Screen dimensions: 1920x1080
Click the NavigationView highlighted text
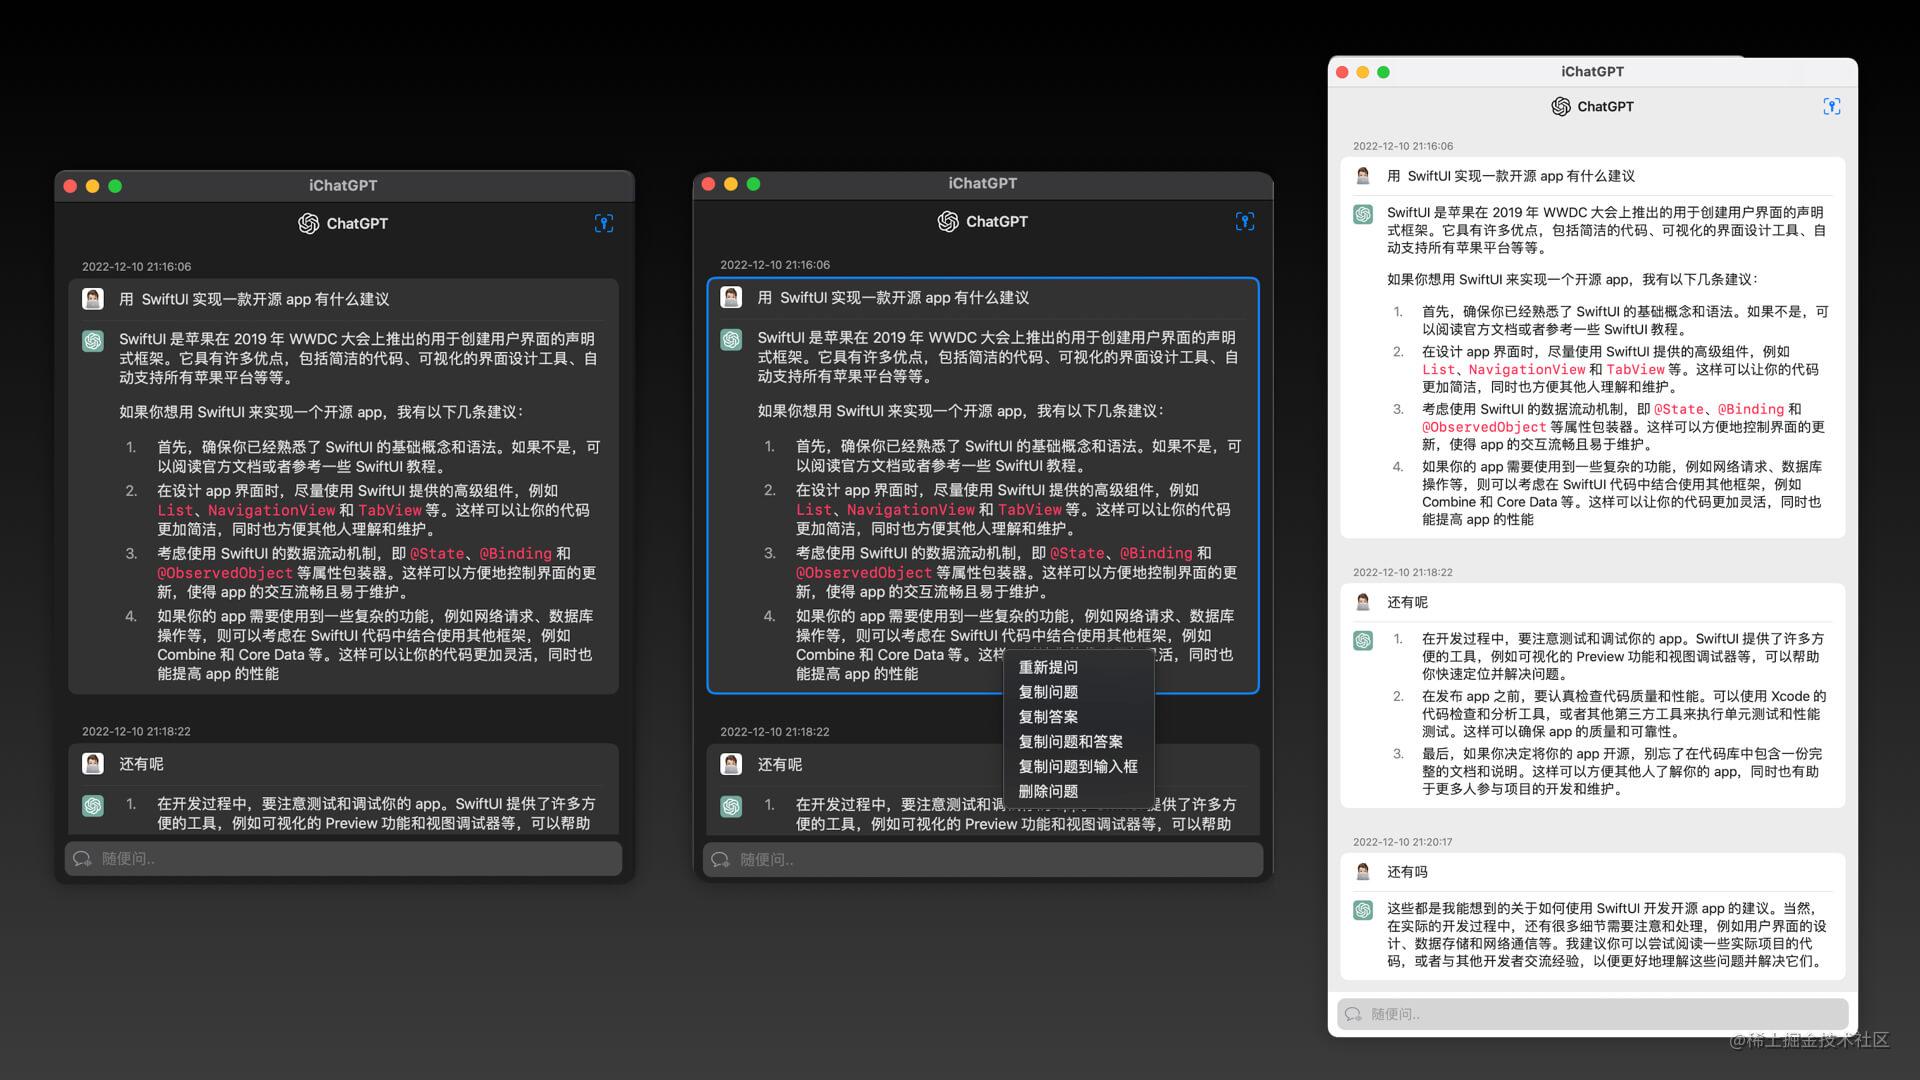coord(271,510)
